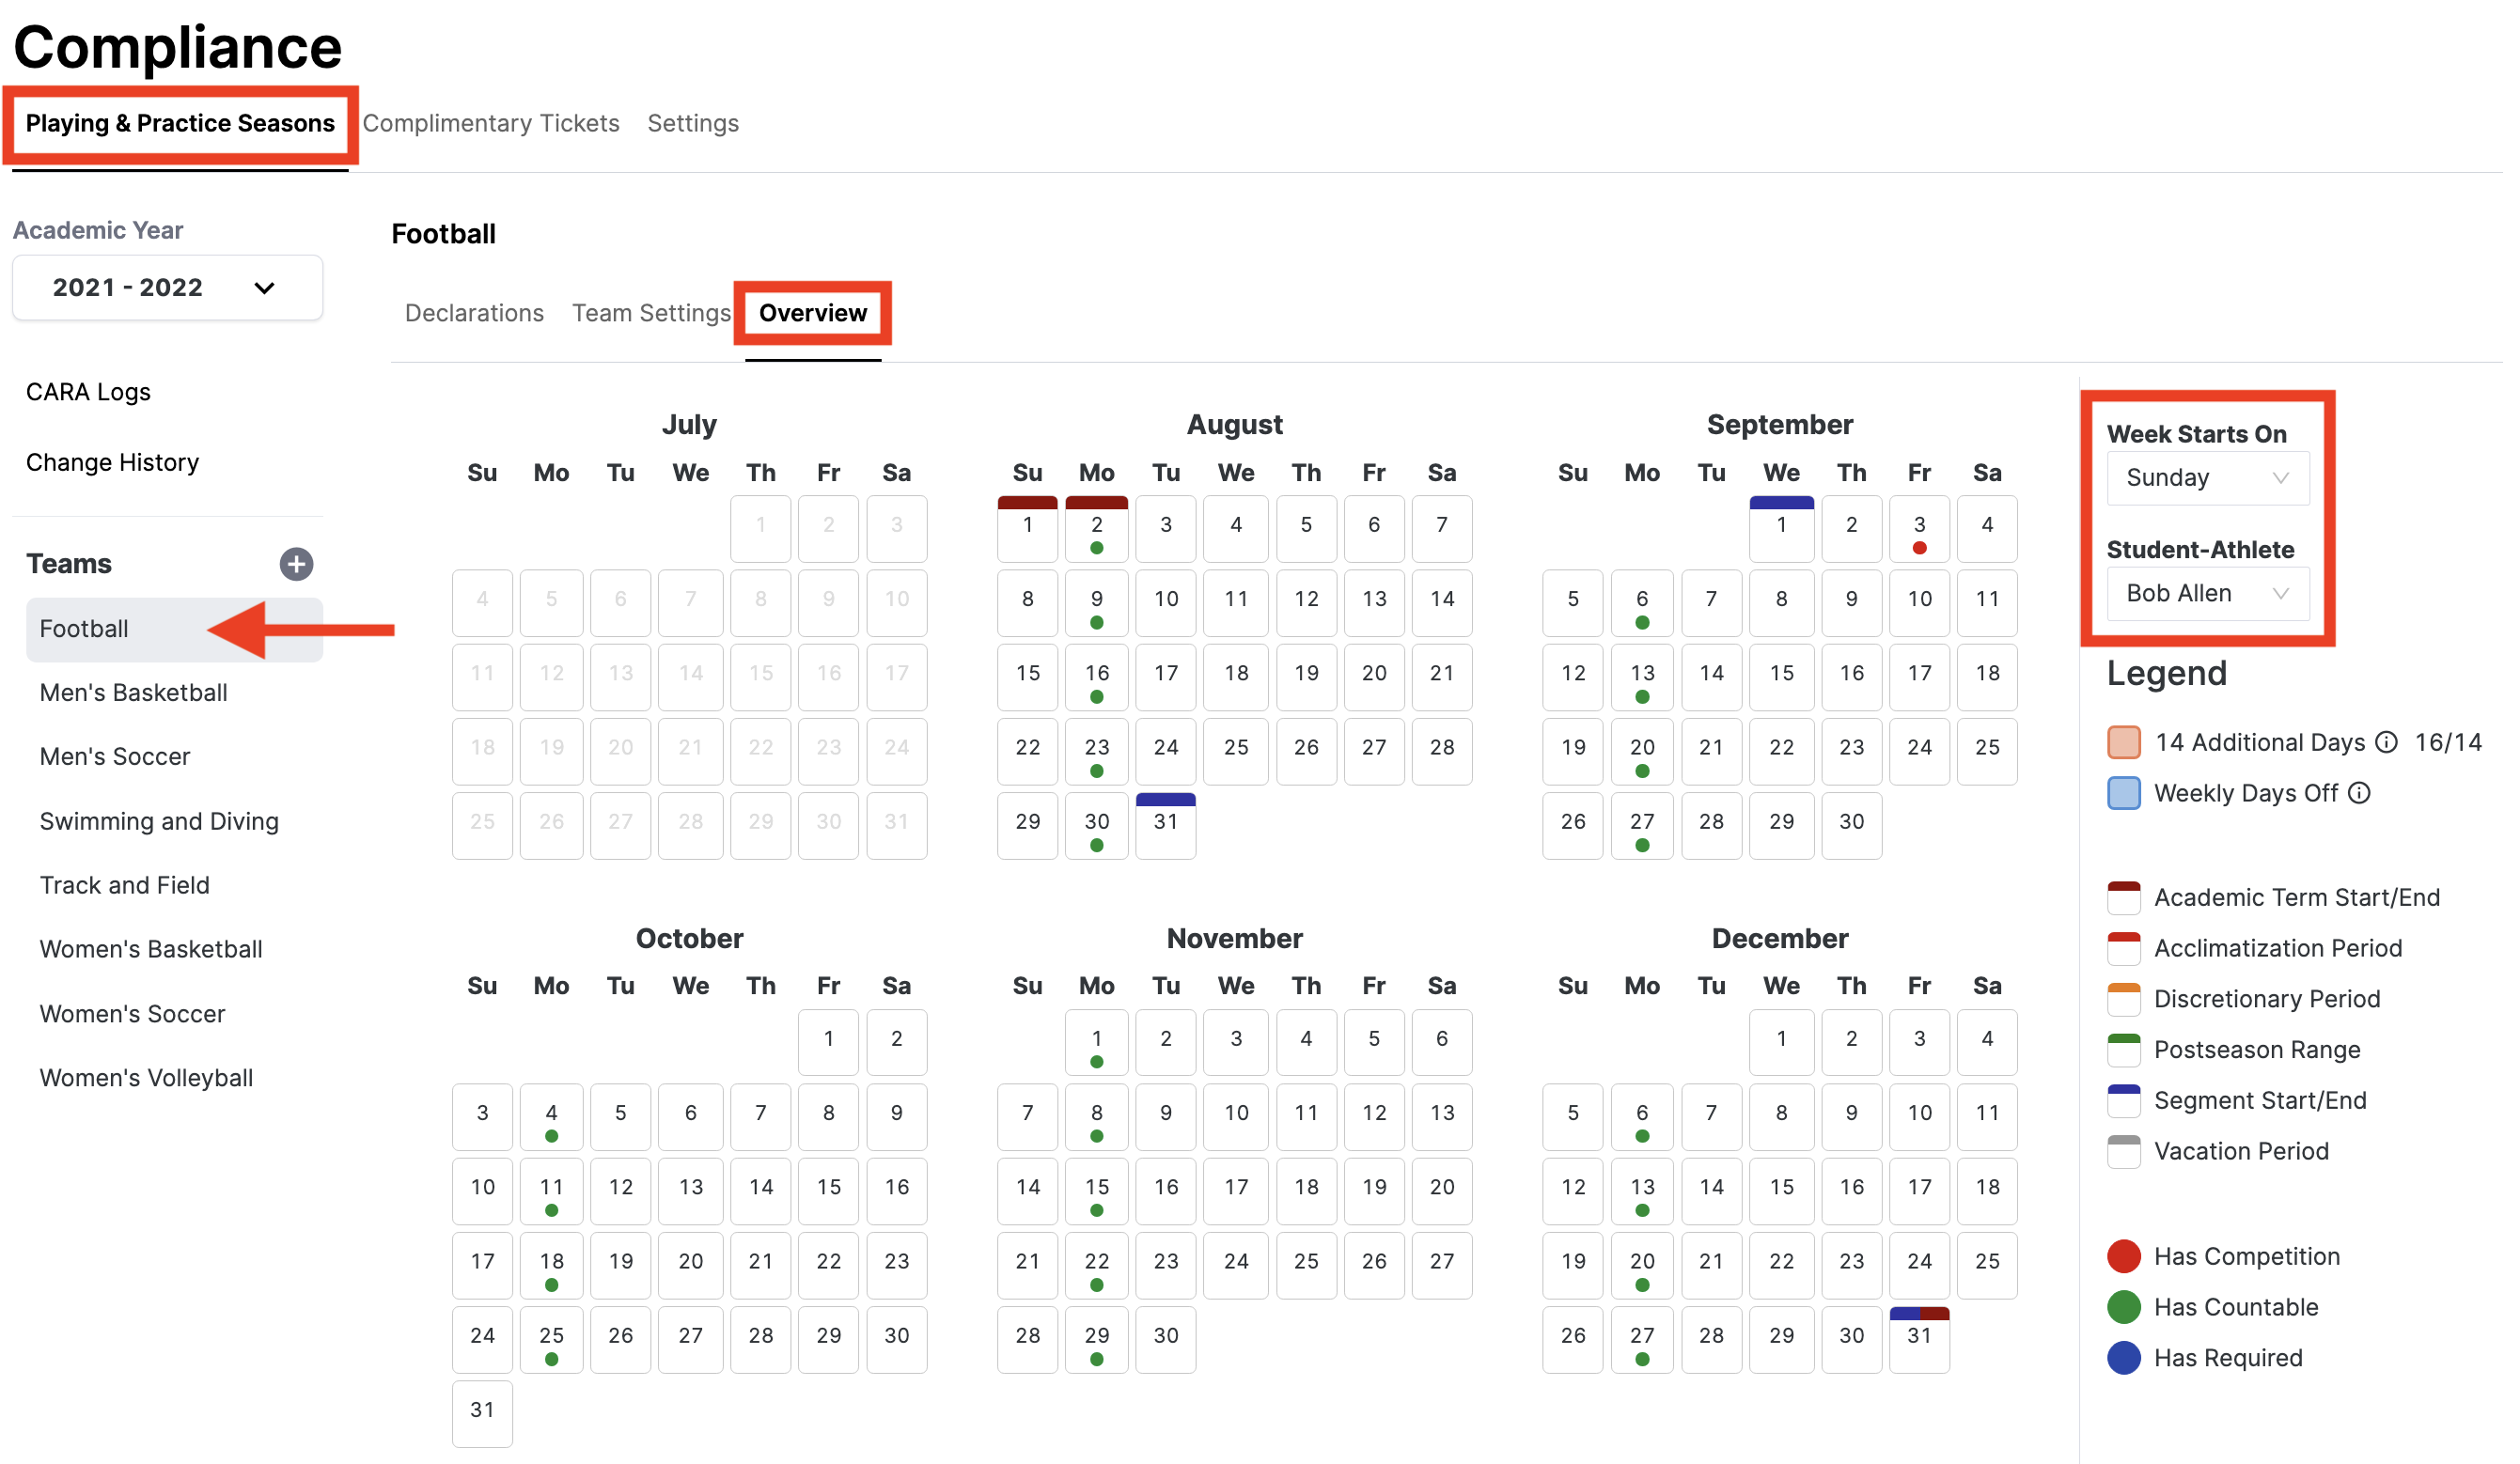The width and height of the screenshot is (2520, 1464).
Task: Click the red Has Competition legend dot
Action: pyautogui.click(x=2123, y=1256)
